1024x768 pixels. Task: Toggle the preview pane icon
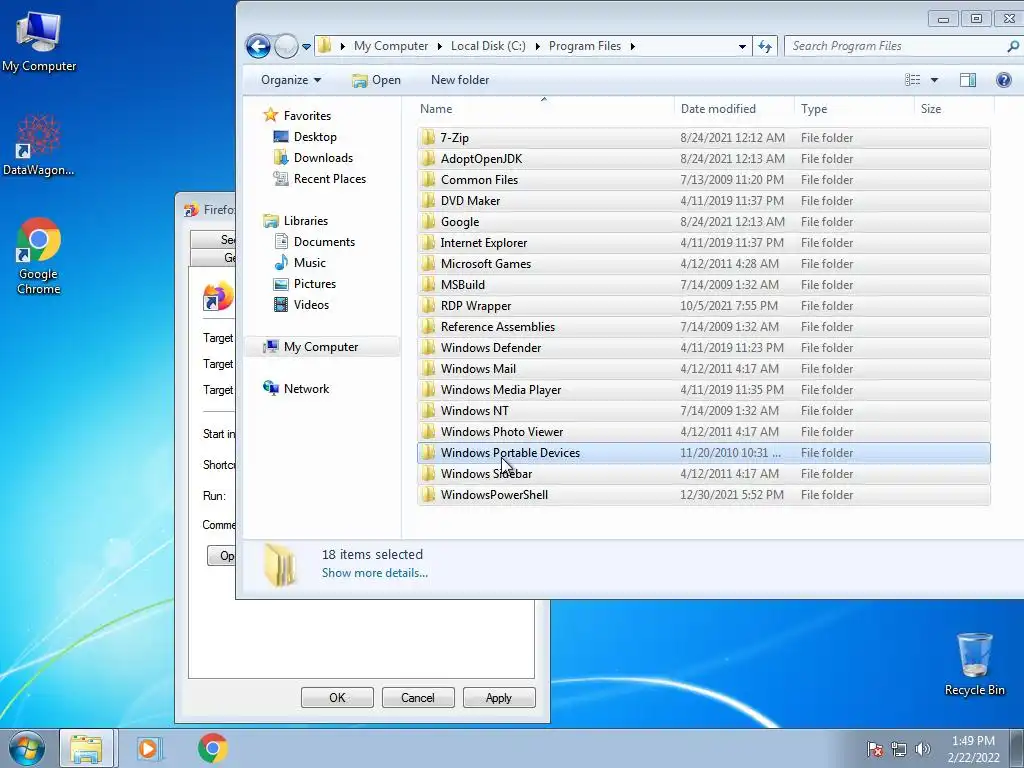[x=967, y=80]
